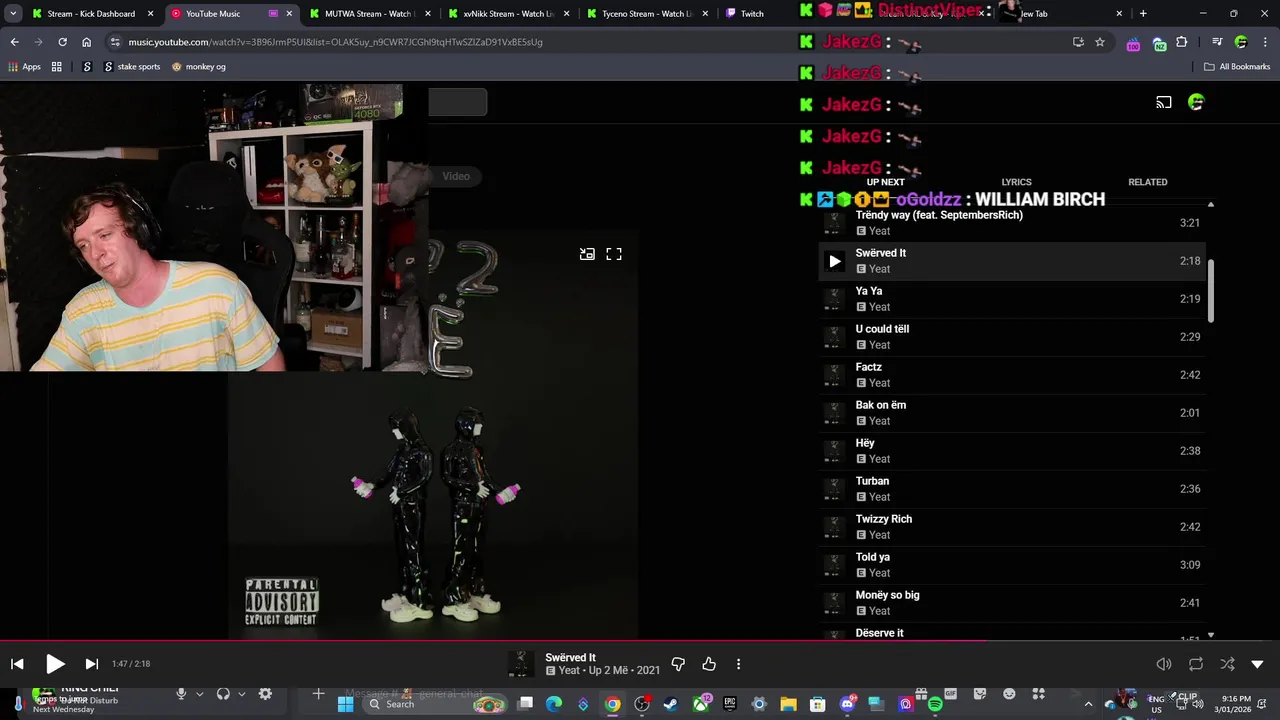
Task: Open Steam from the taskbar
Action: click(x=671, y=704)
